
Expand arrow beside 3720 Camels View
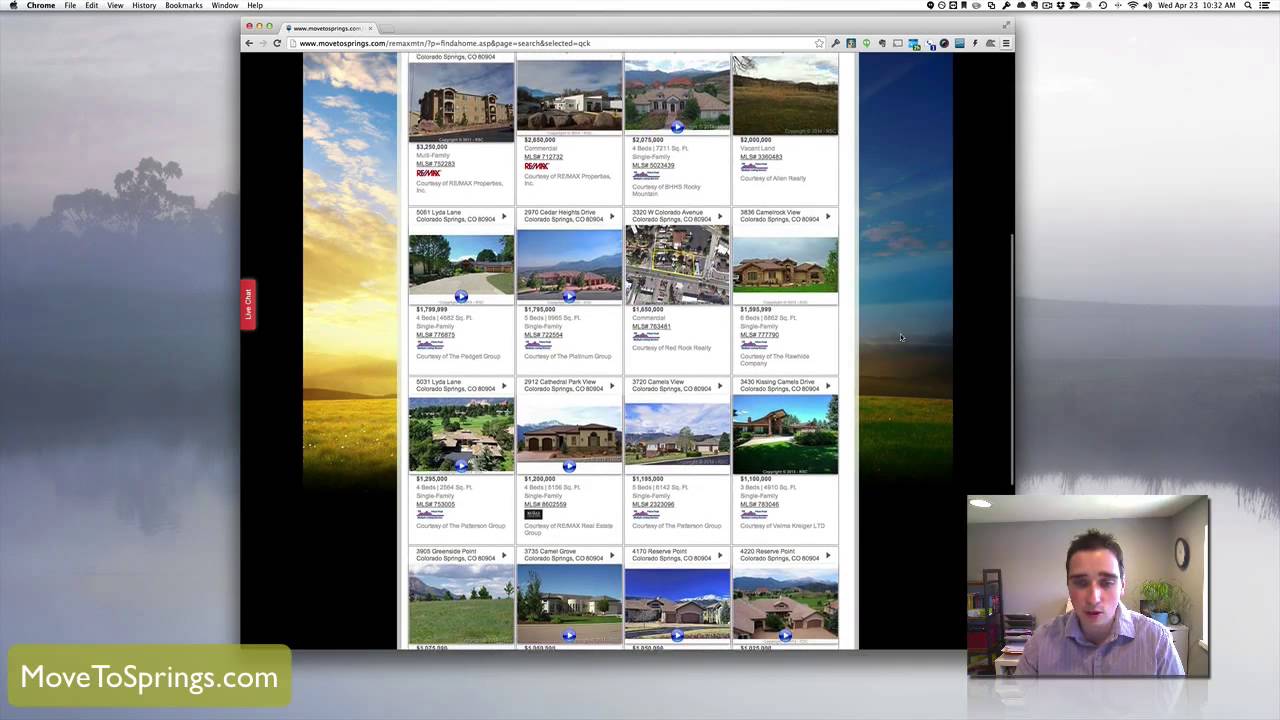point(720,385)
